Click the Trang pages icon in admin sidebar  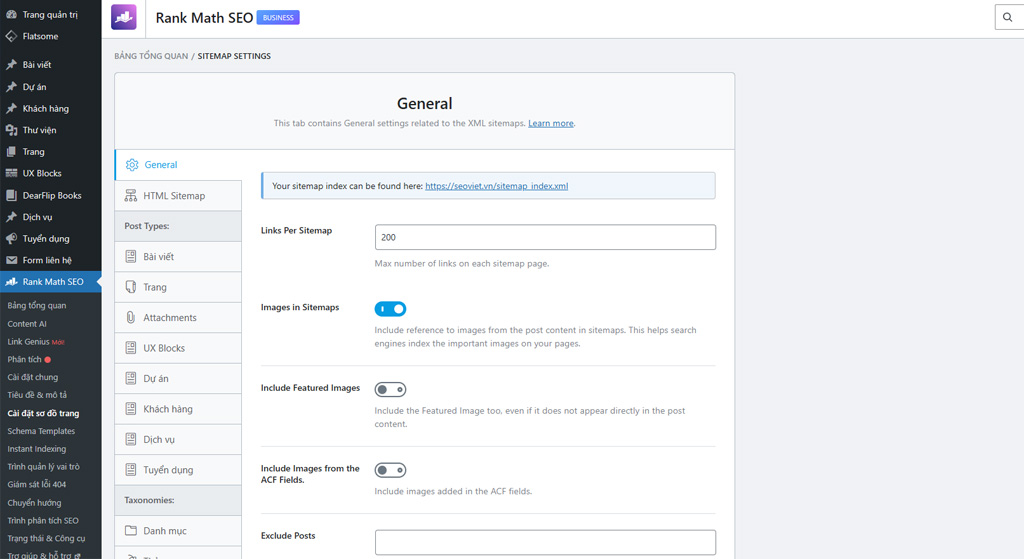click(11, 152)
